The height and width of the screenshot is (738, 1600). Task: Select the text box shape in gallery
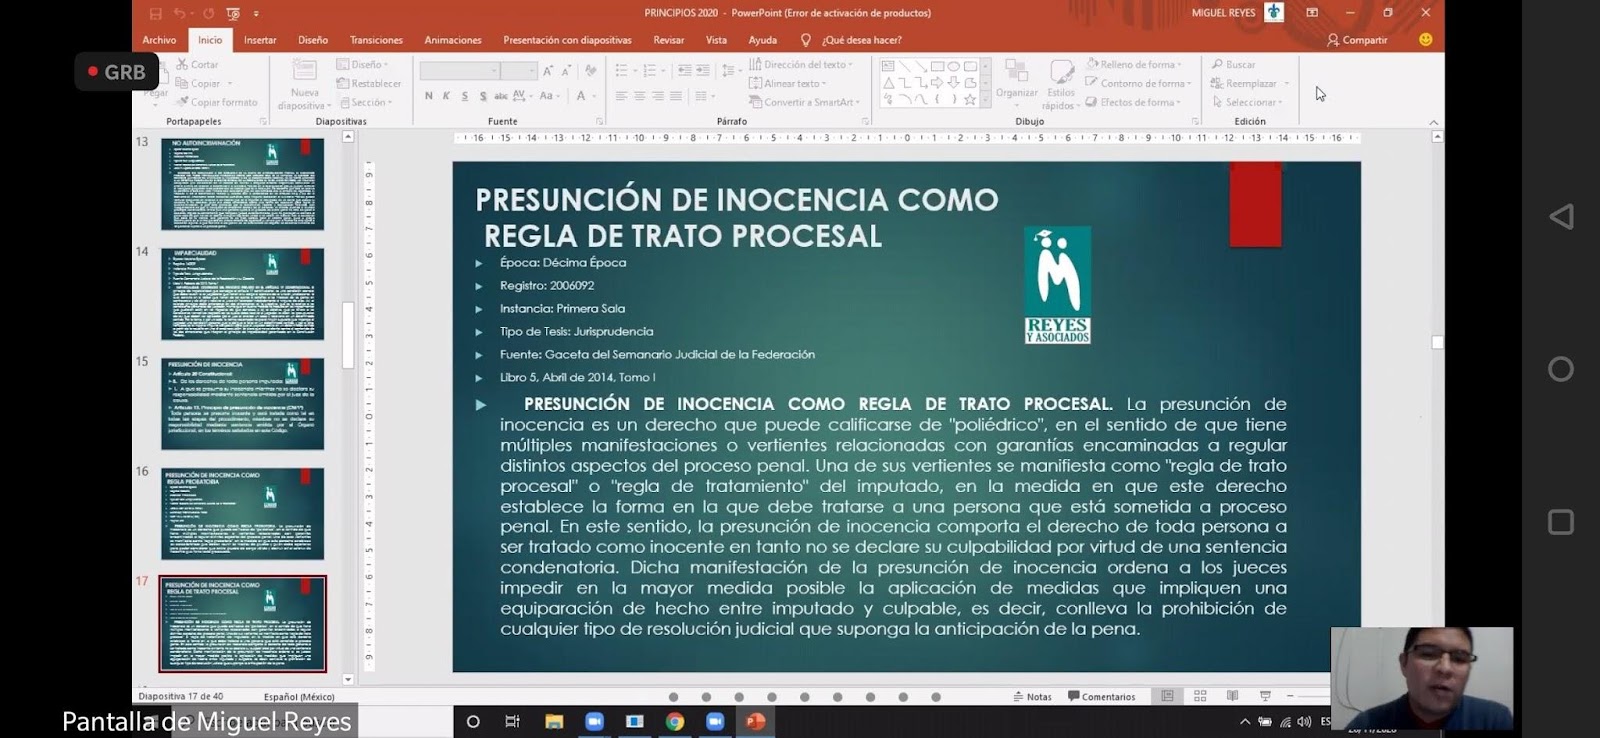[x=888, y=66]
